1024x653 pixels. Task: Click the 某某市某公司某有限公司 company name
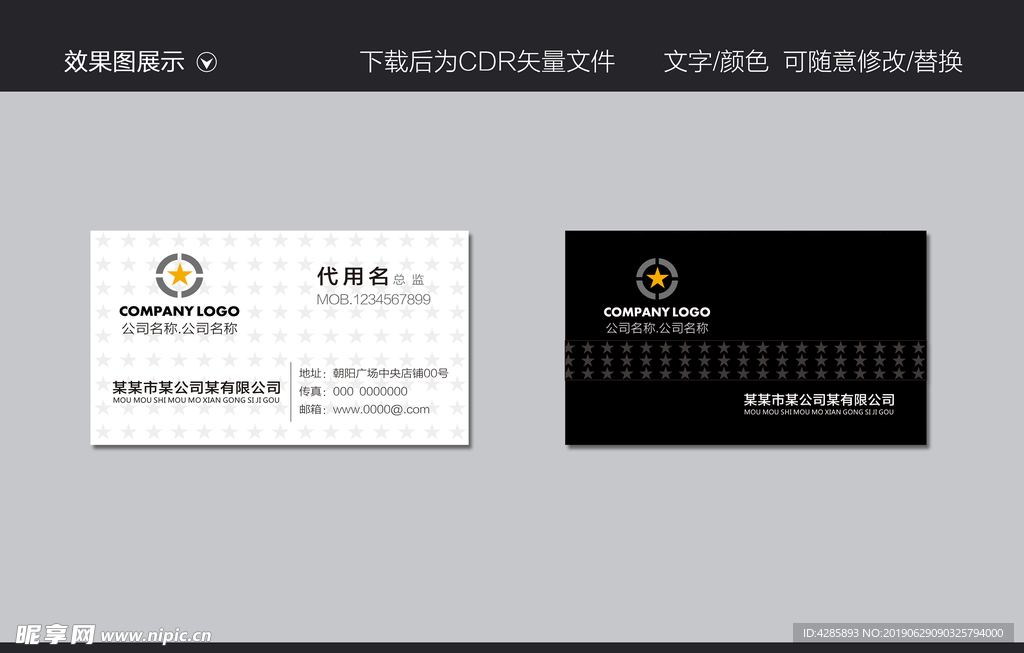pos(196,383)
